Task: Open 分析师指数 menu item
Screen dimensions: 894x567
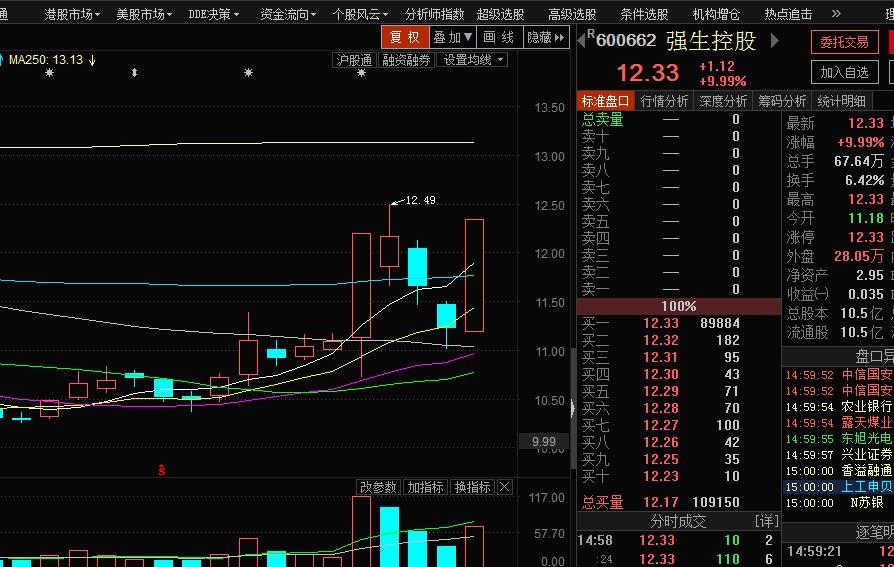Action: [434, 14]
